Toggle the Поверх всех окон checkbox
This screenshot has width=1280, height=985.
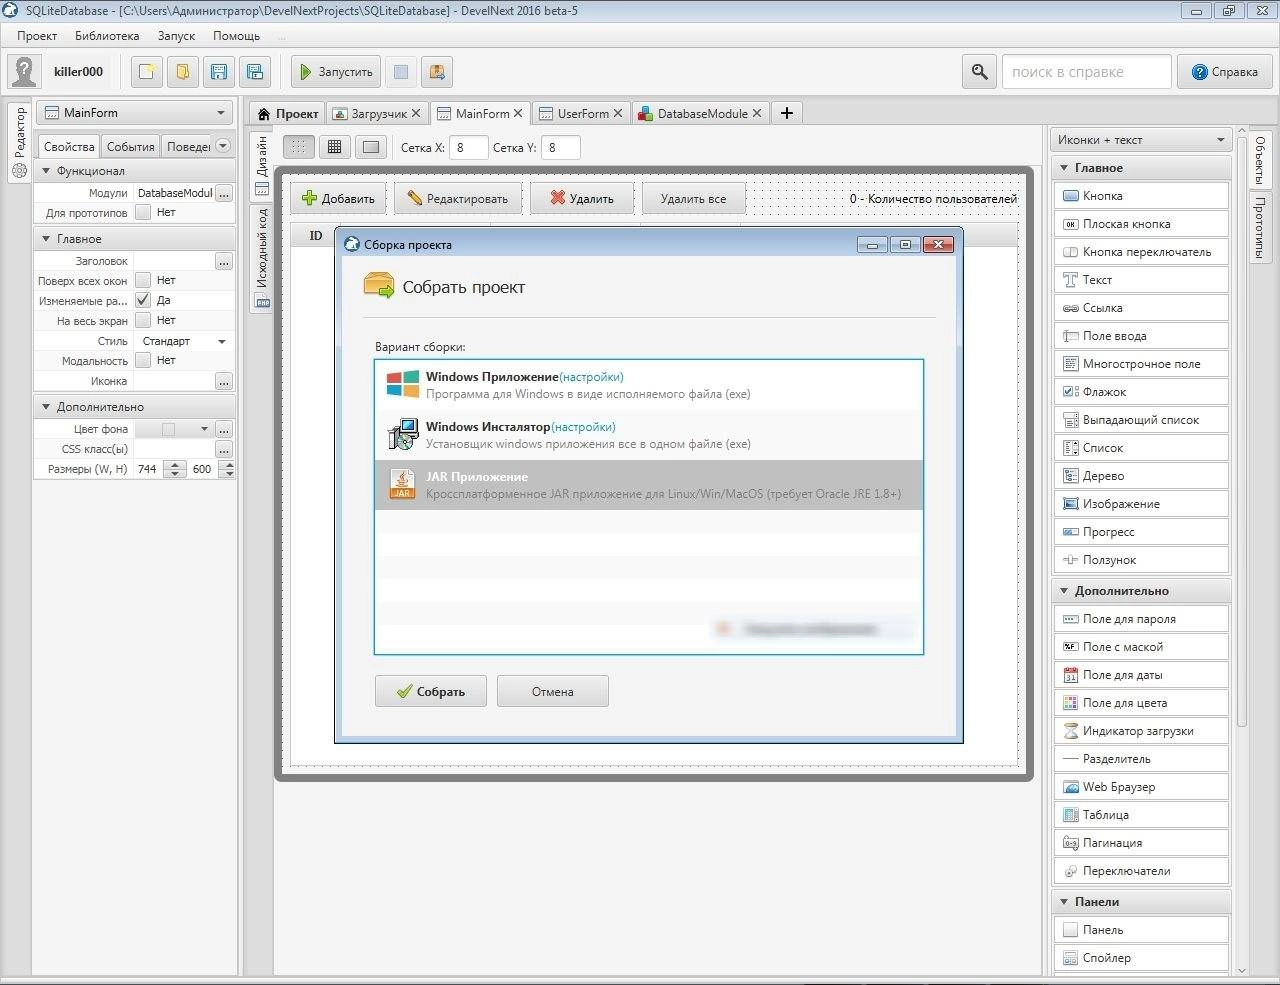[143, 280]
